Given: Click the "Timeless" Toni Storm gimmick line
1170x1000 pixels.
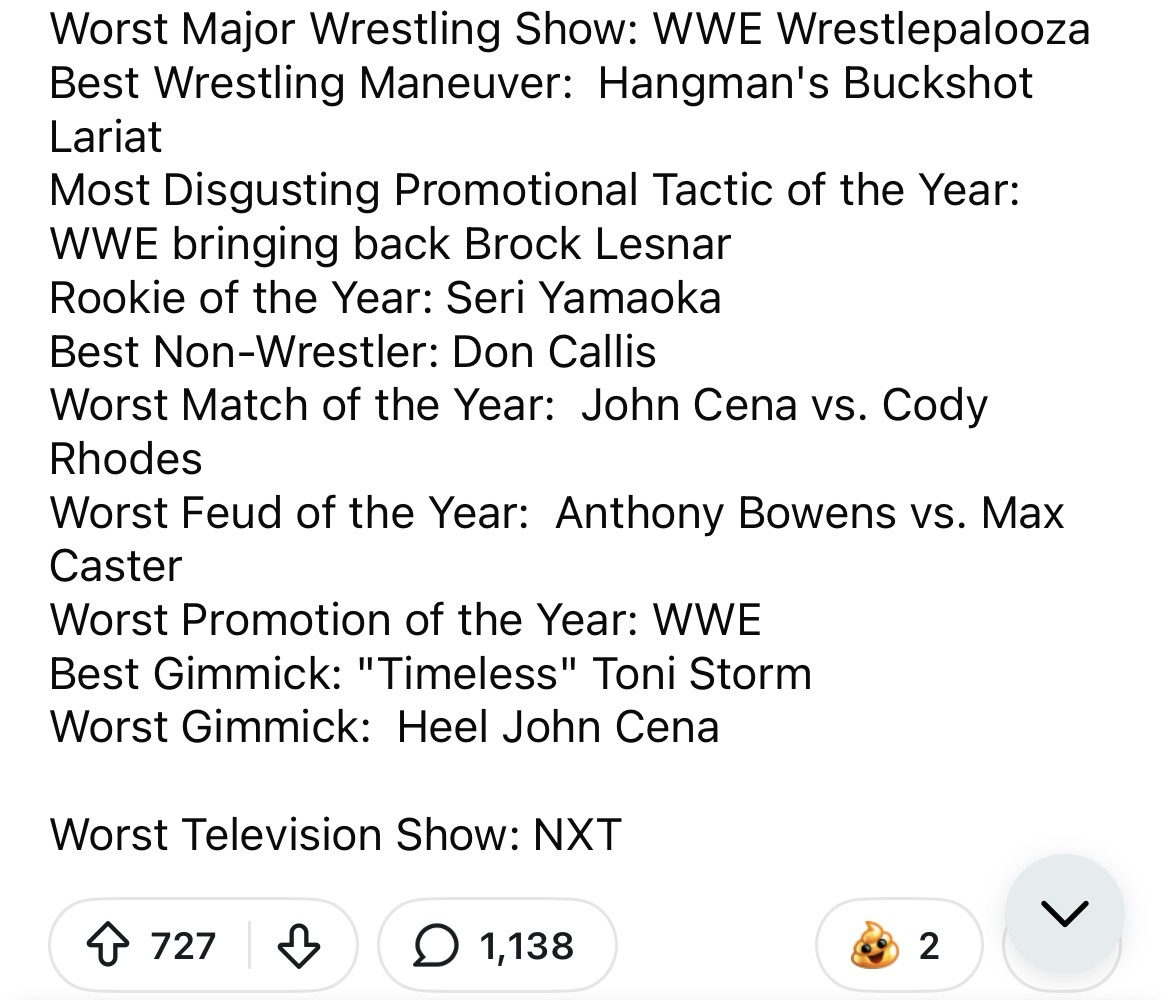Looking at the screenshot, I should (x=430, y=673).
